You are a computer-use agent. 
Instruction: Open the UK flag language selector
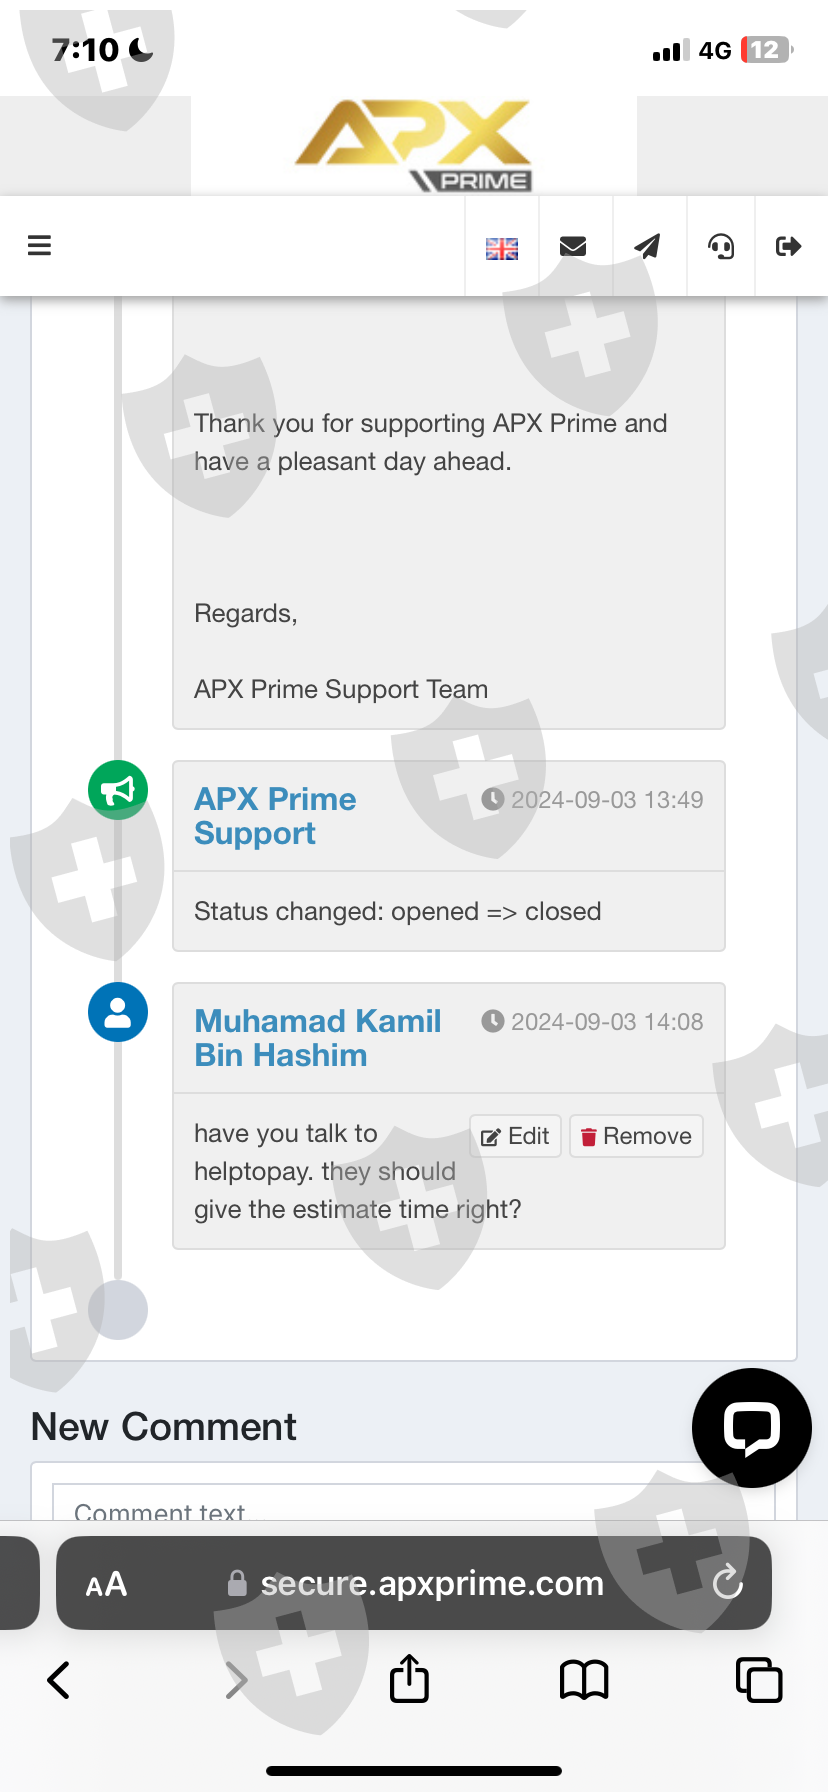(x=502, y=248)
